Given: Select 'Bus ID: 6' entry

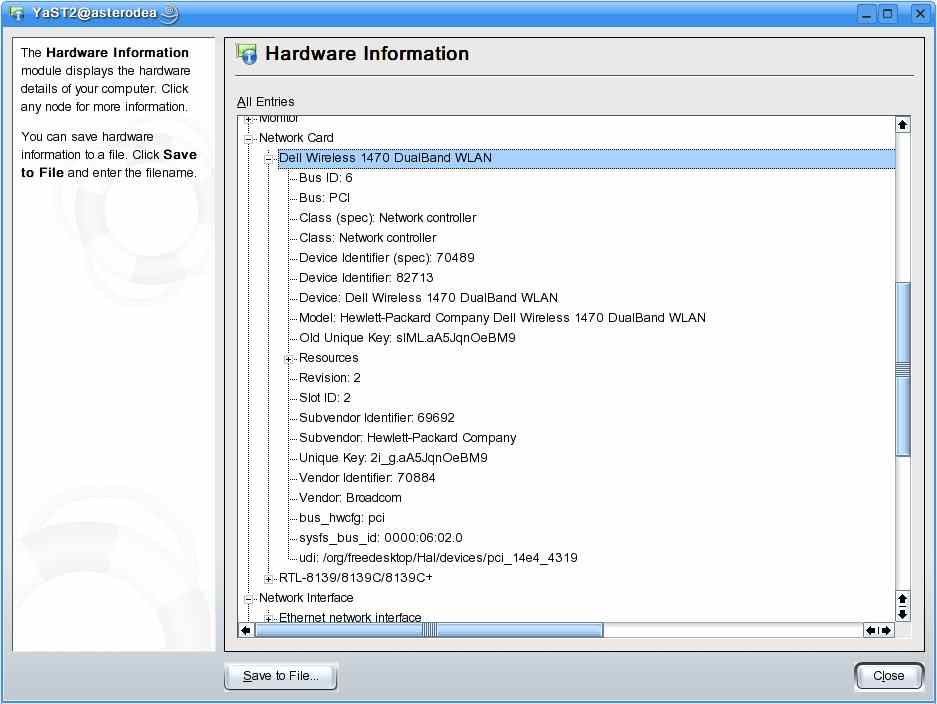Looking at the screenshot, I should 326,178.
